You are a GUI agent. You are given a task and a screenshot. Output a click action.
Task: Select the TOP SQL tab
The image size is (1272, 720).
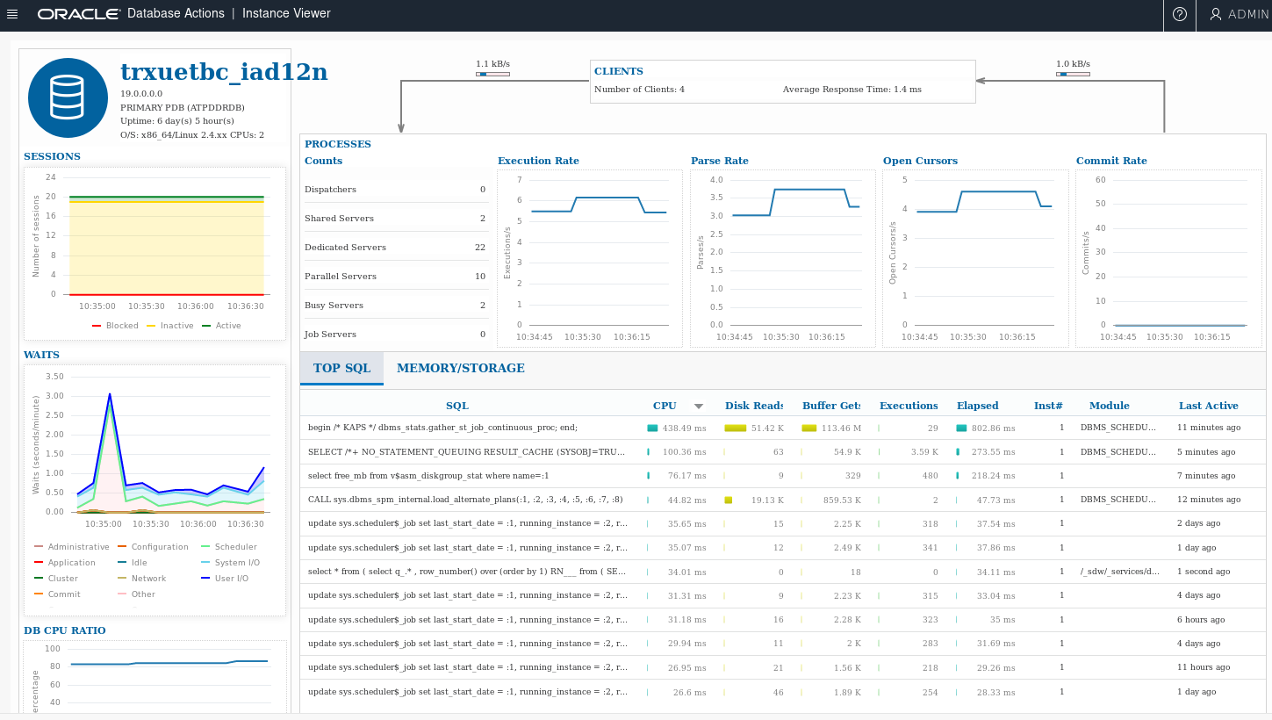(341, 367)
